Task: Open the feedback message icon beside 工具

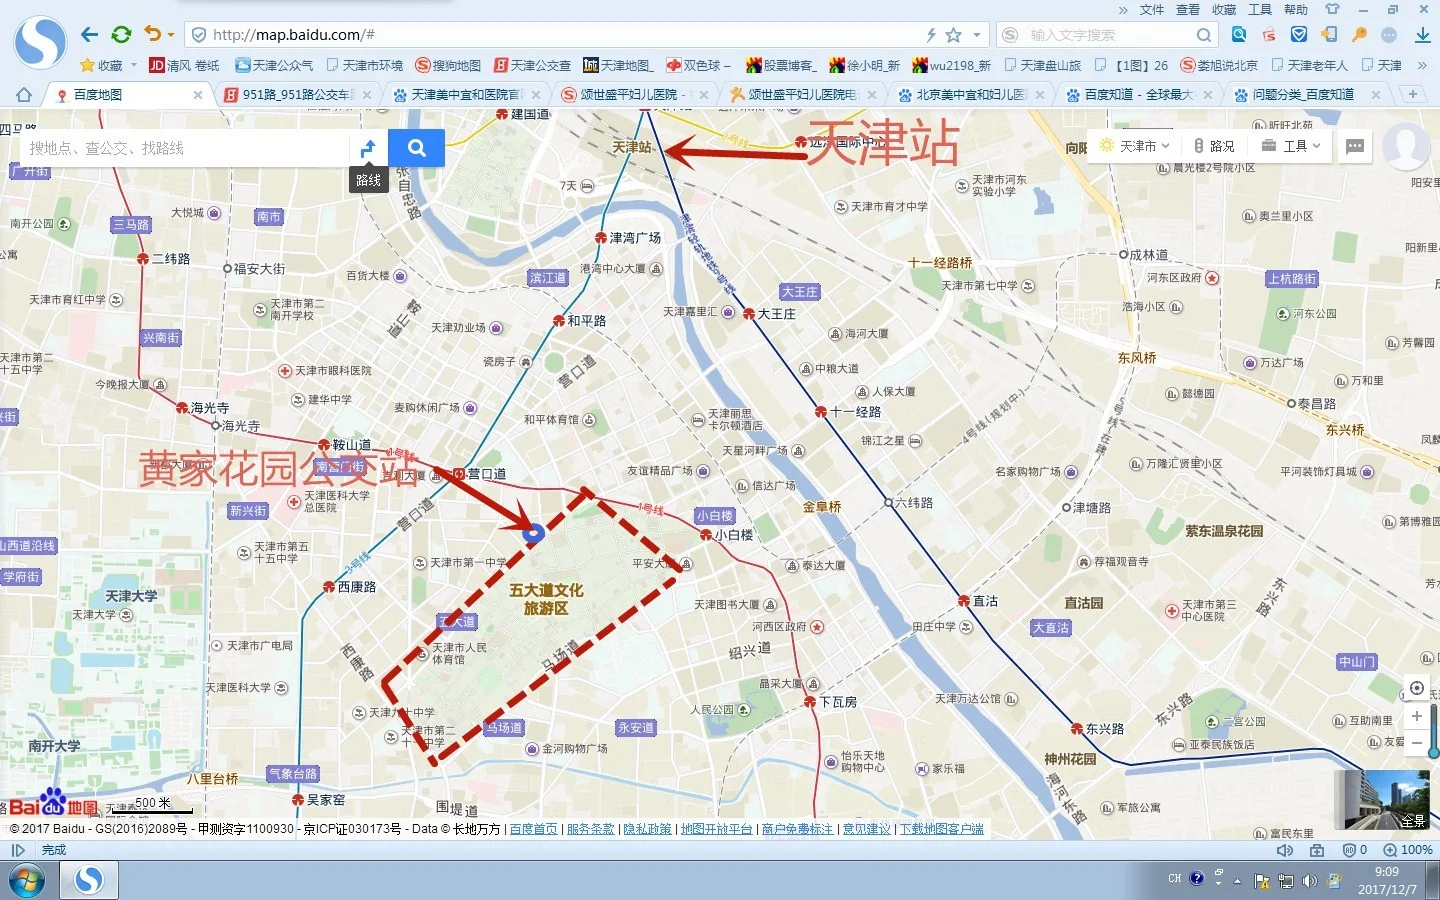Action: coord(1355,146)
